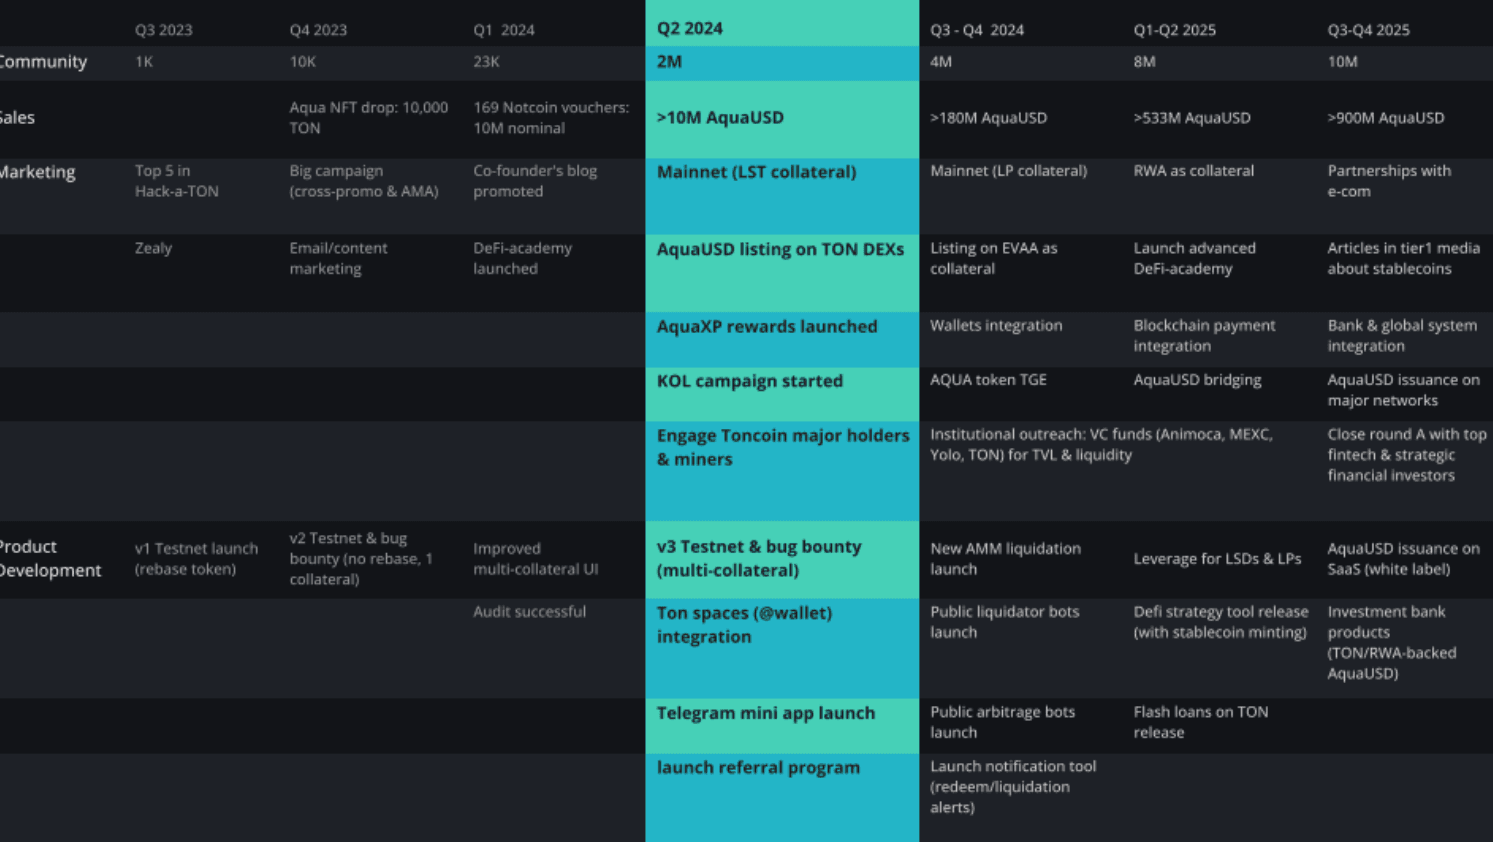Click the 'Q3-Q4 2025' column header
The height and width of the screenshot is (842, 1493).
coord(1369,30)
